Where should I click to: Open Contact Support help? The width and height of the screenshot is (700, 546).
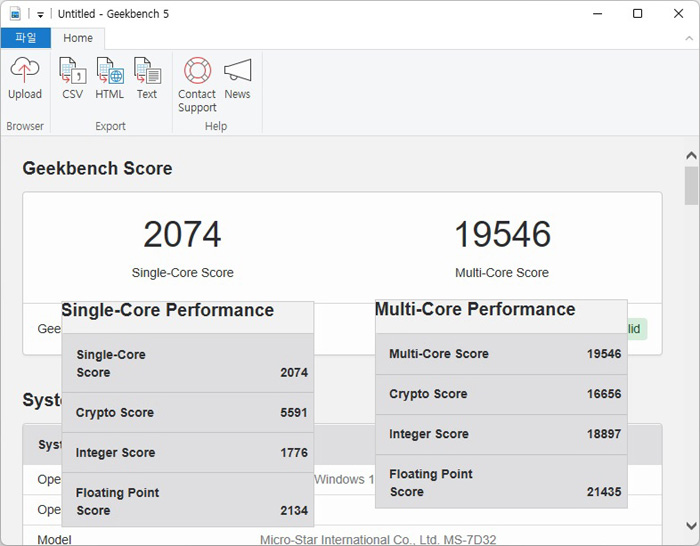click(x=197, y=85)
